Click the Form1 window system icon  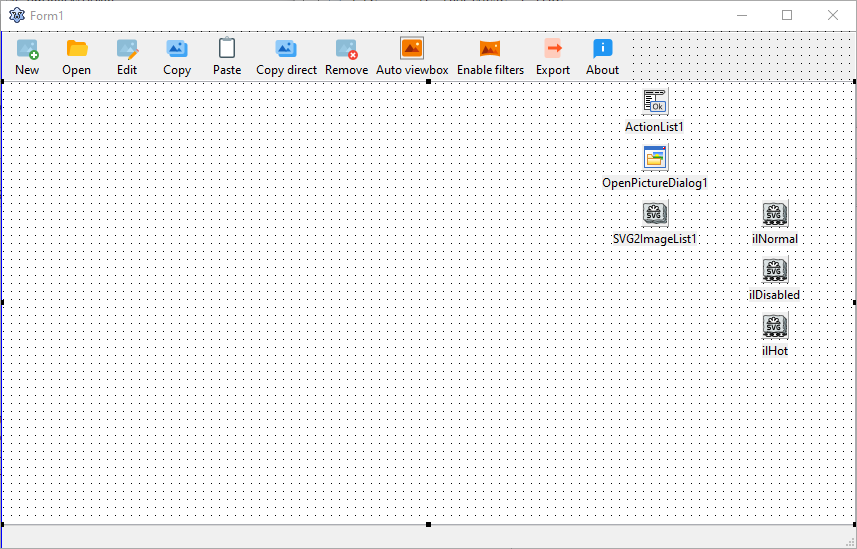(x=16, y=15)
